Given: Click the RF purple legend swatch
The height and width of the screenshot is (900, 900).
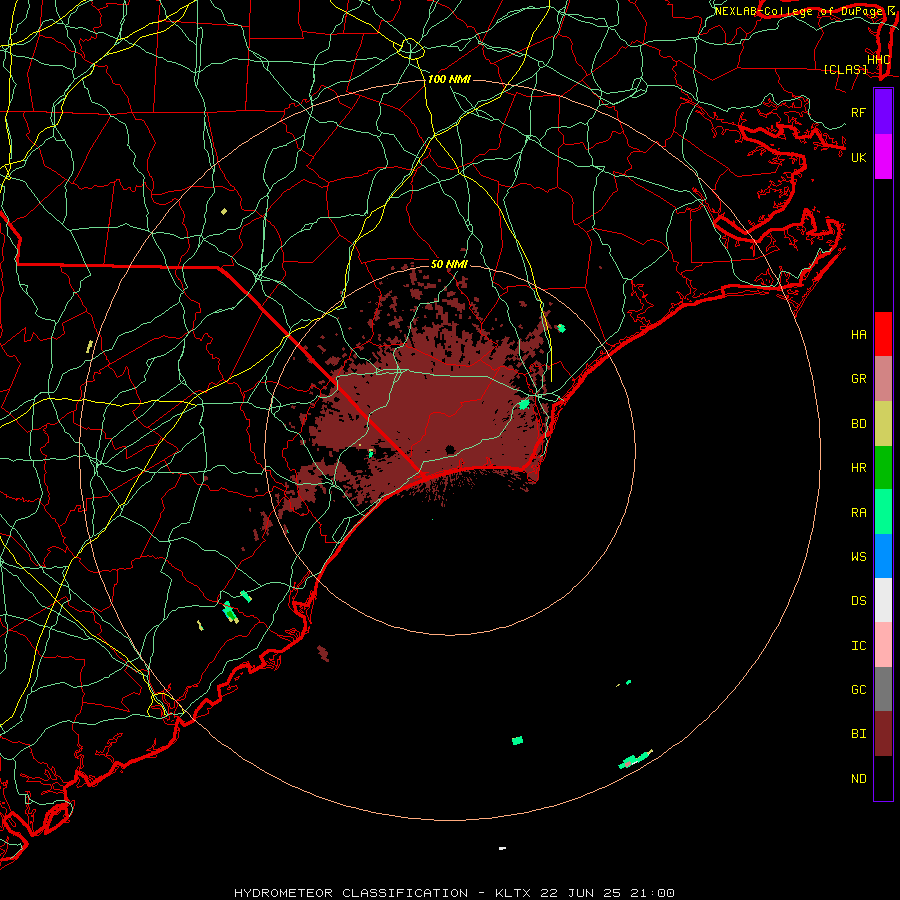Looking at the screenshot, I should pos(883,112).
